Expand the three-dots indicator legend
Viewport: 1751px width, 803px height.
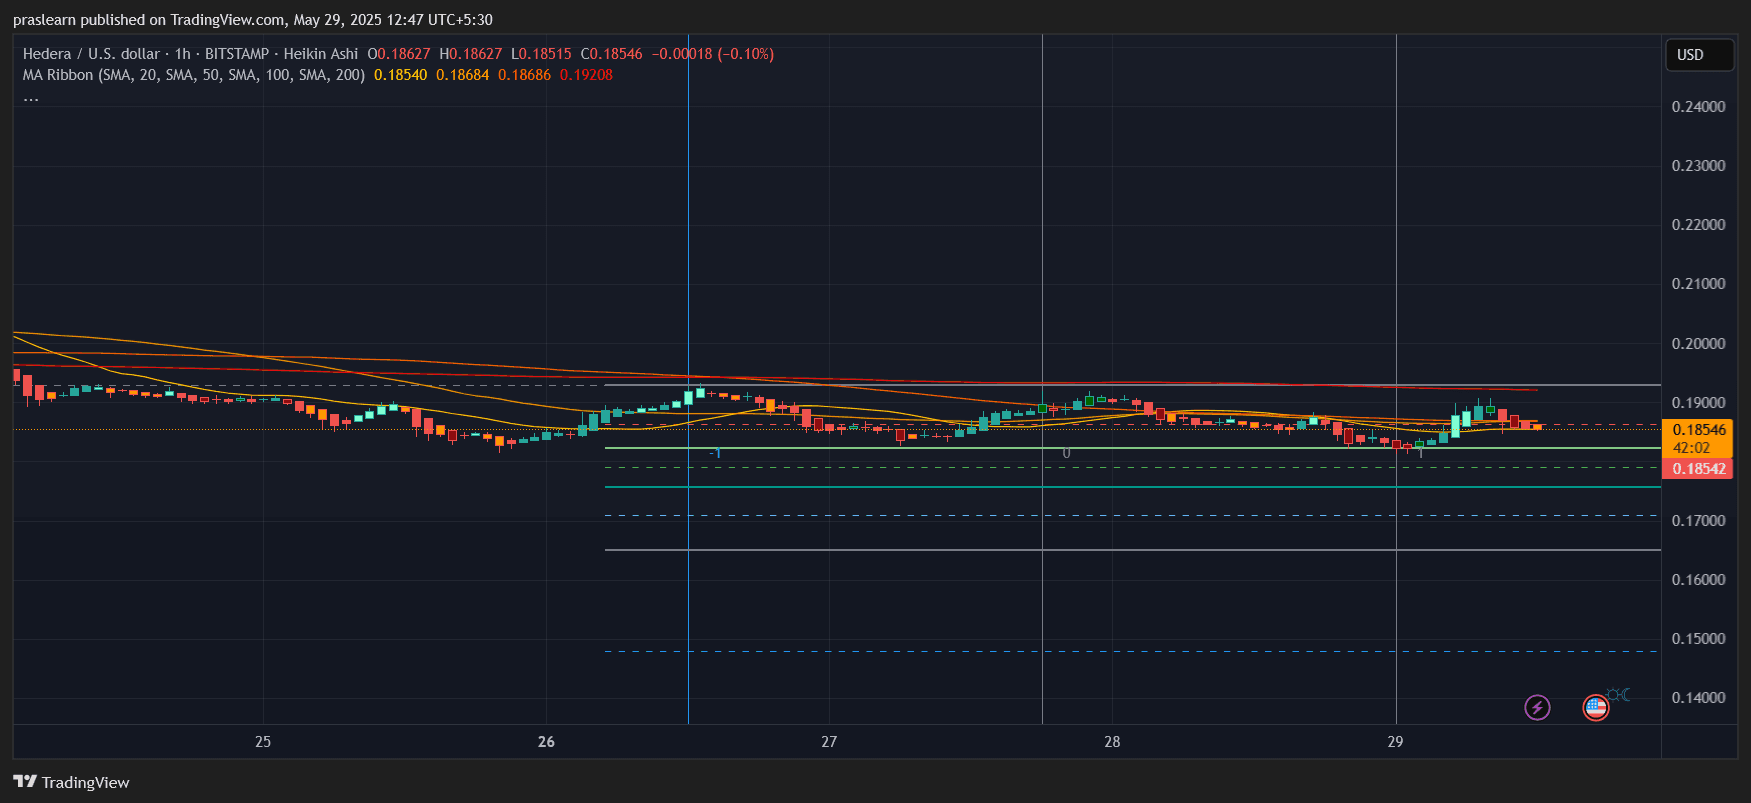31,97
